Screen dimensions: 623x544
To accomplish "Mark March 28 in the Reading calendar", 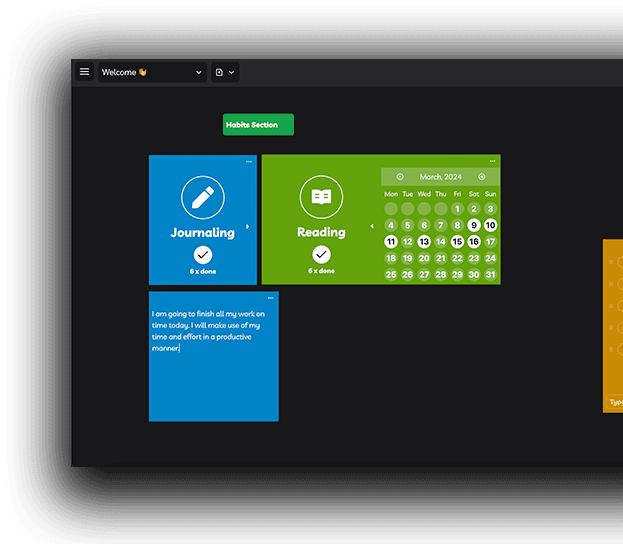I will pyautogui.click(x=441, y=275).
